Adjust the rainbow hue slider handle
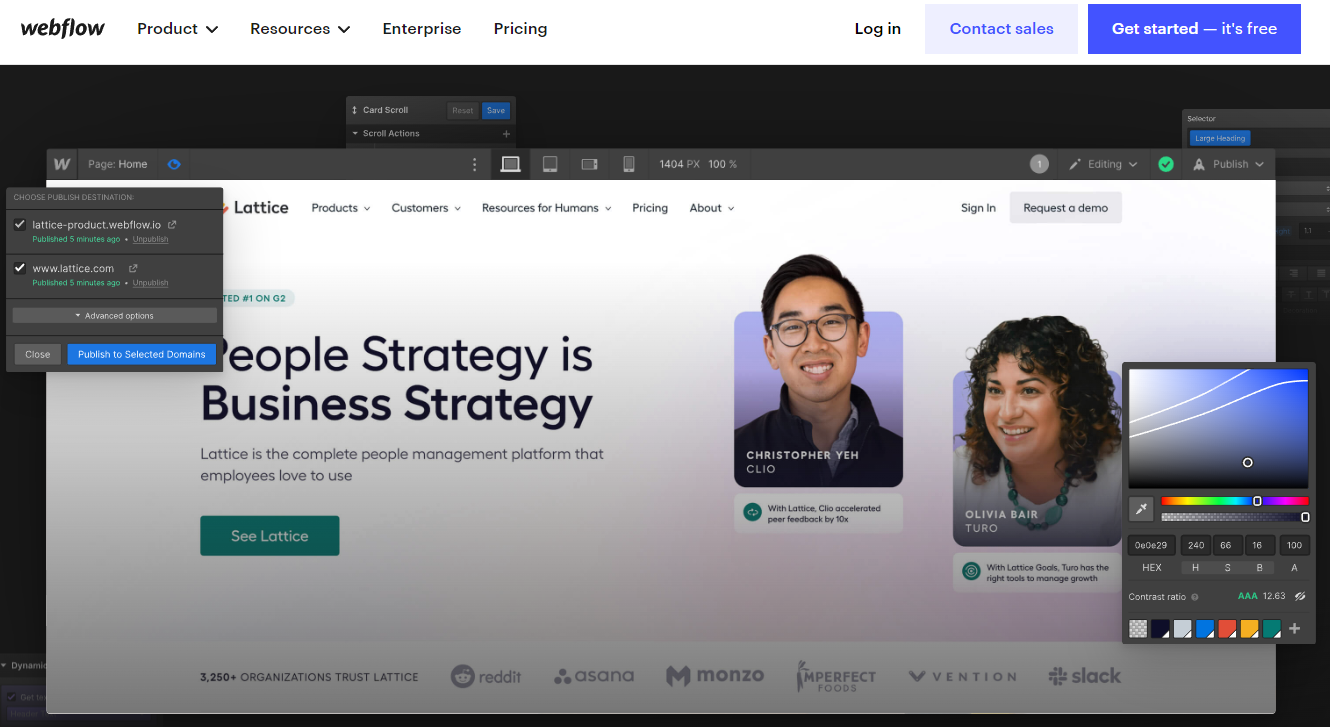Viewport: 1330px width, 727px height. coord(1257,501)
